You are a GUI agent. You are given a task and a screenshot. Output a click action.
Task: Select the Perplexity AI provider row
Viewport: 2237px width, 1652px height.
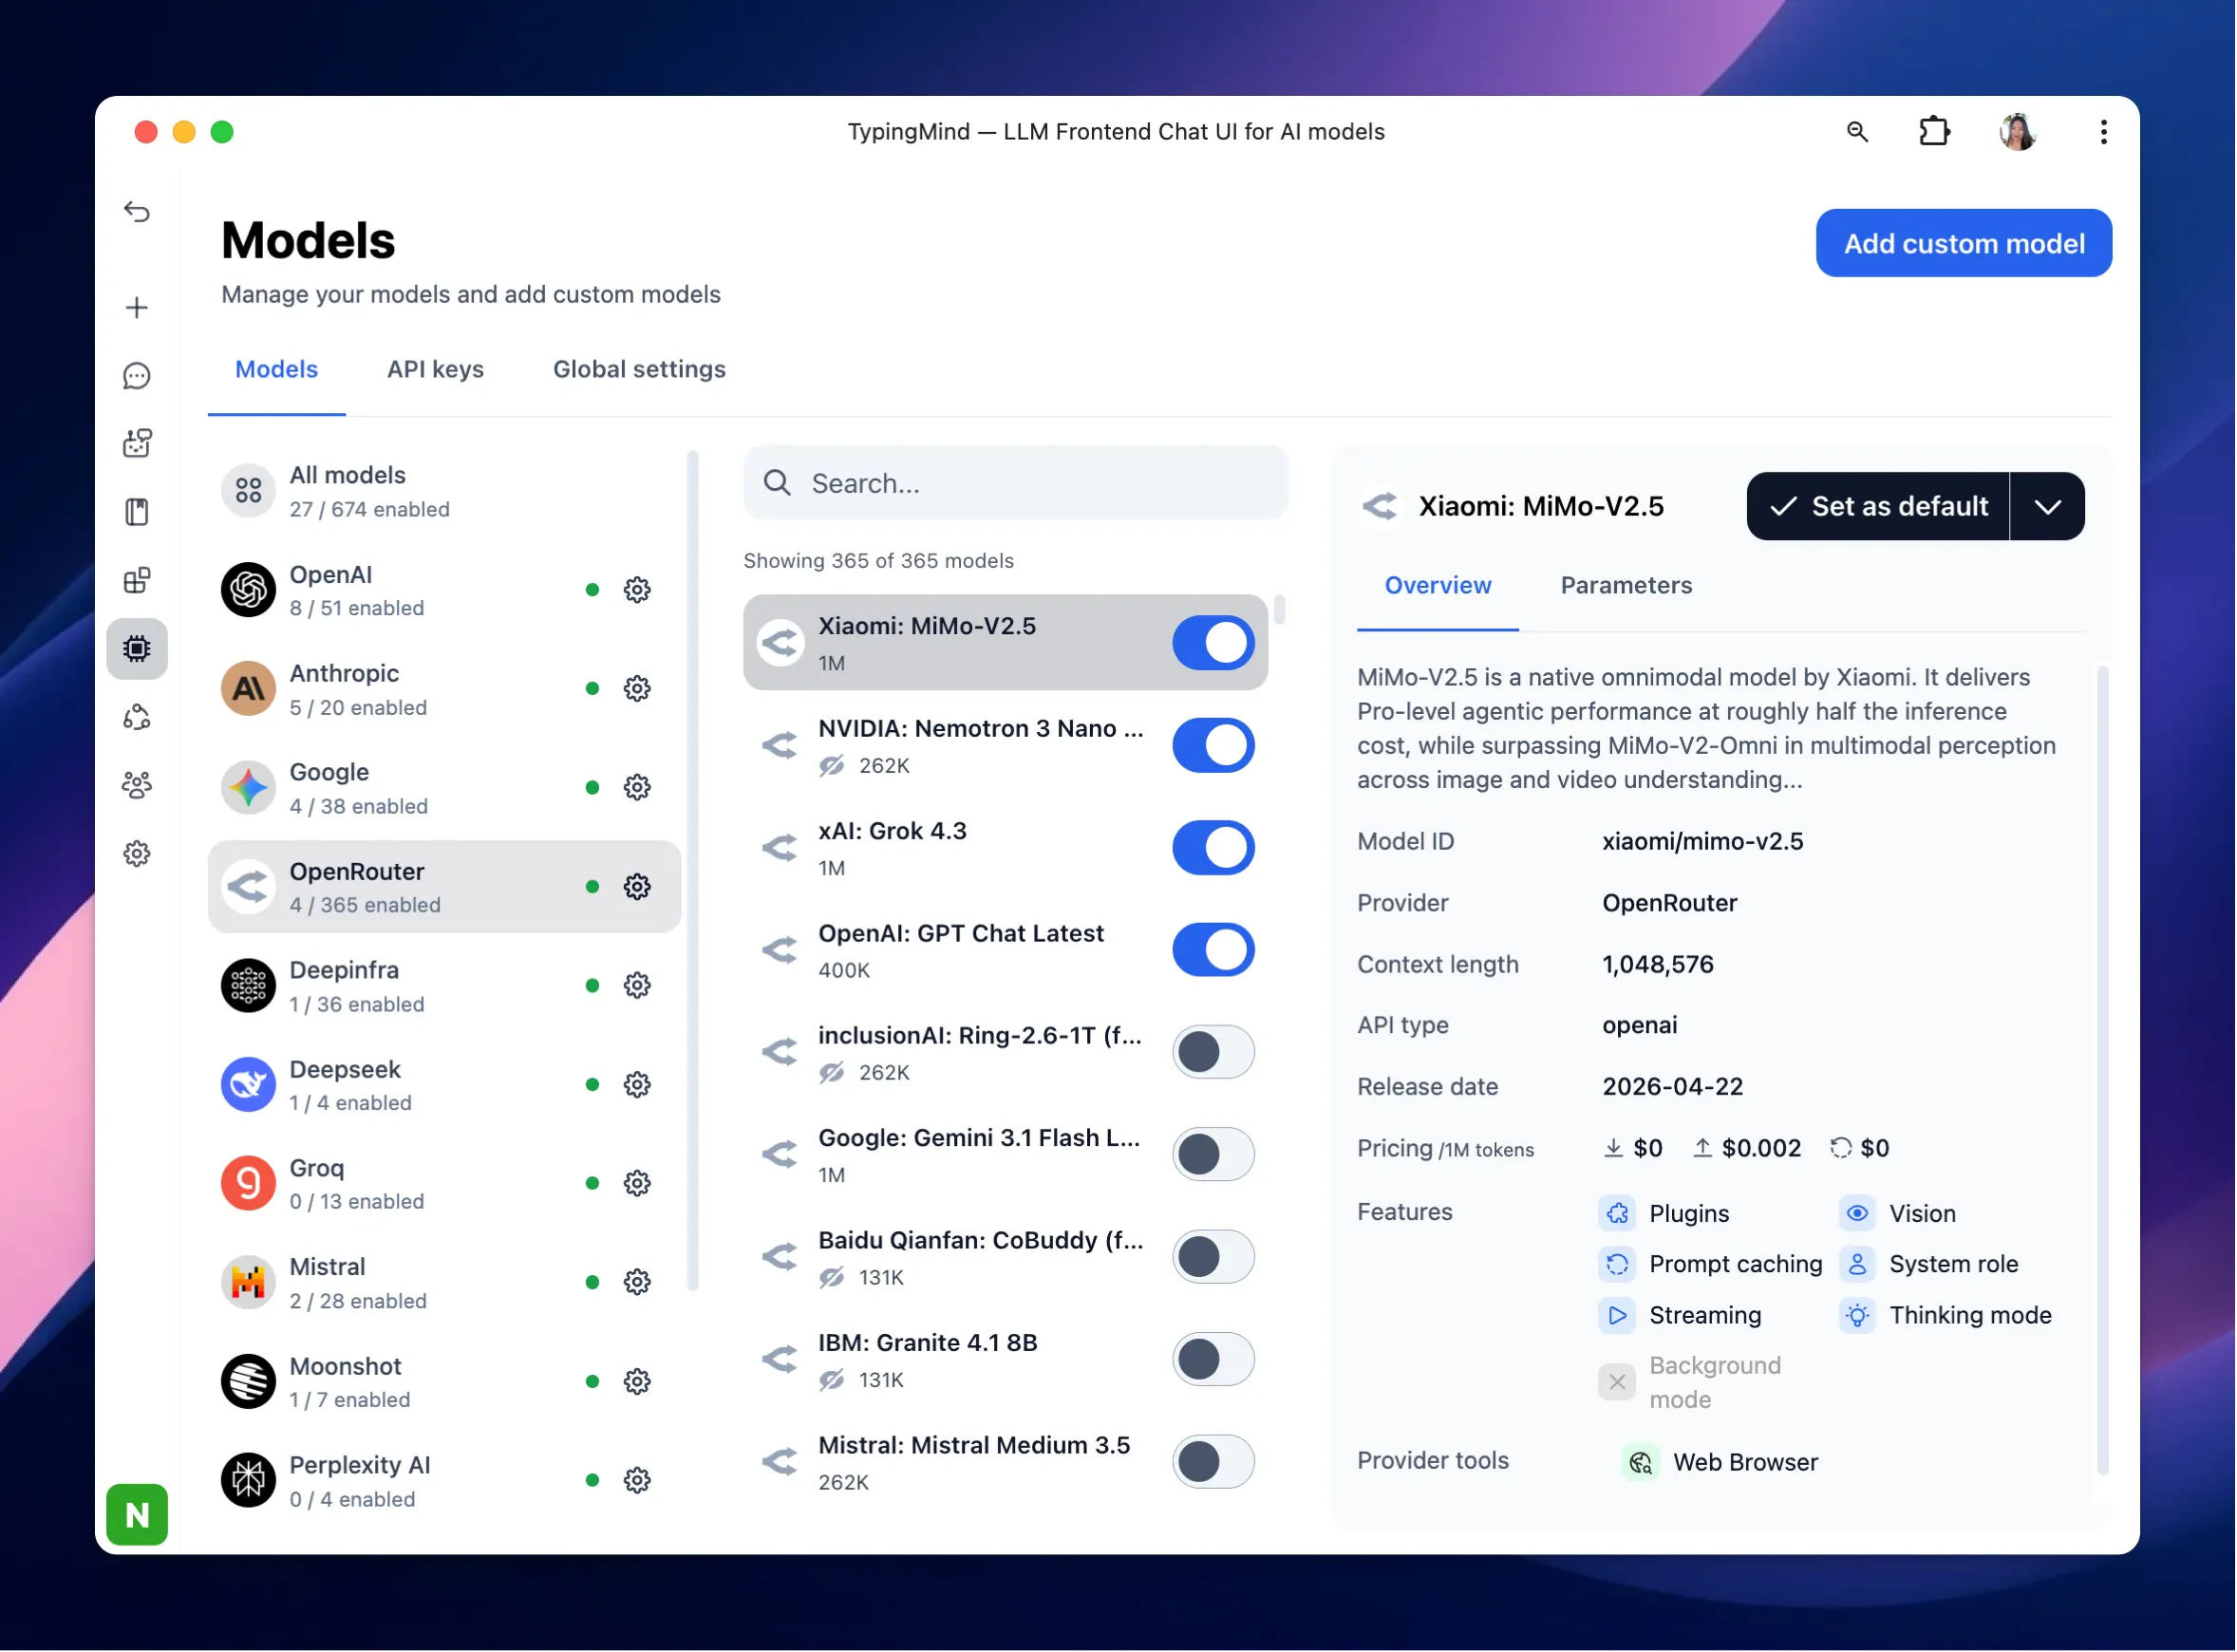click(444, 1481)
